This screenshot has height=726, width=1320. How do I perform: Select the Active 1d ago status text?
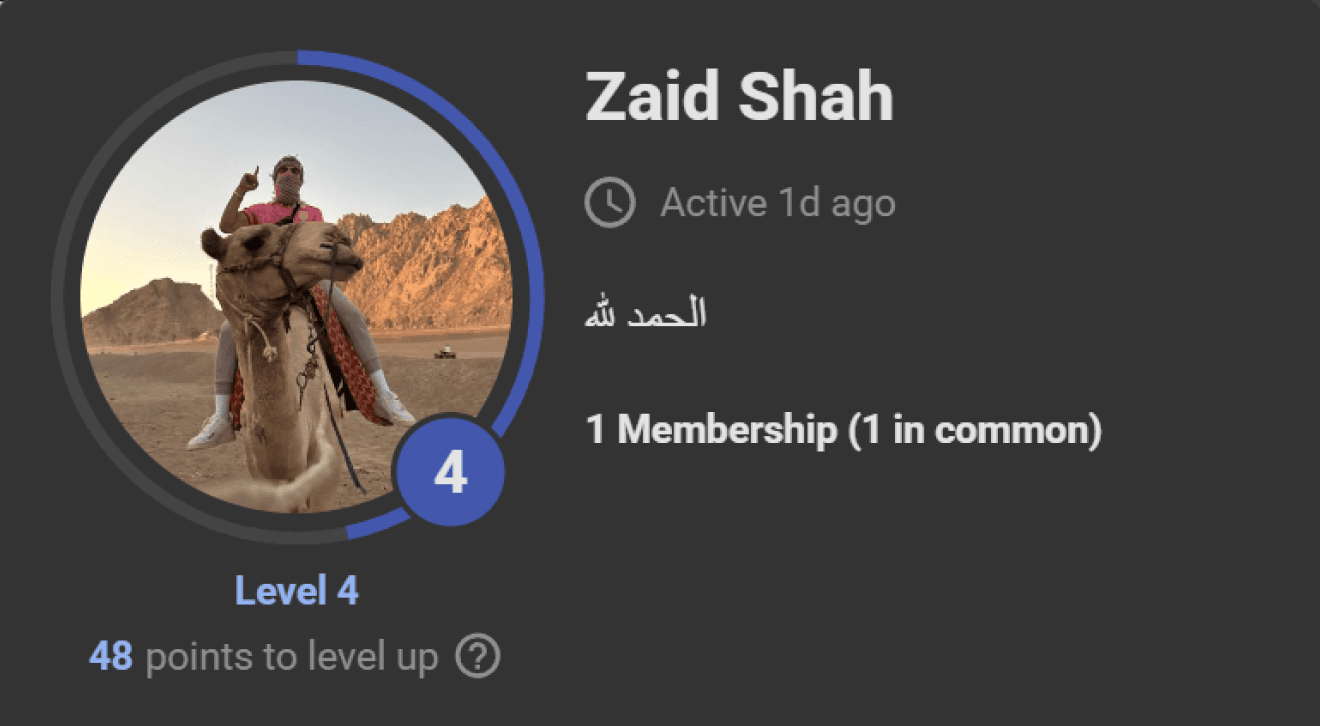click(x=777, y=204)
